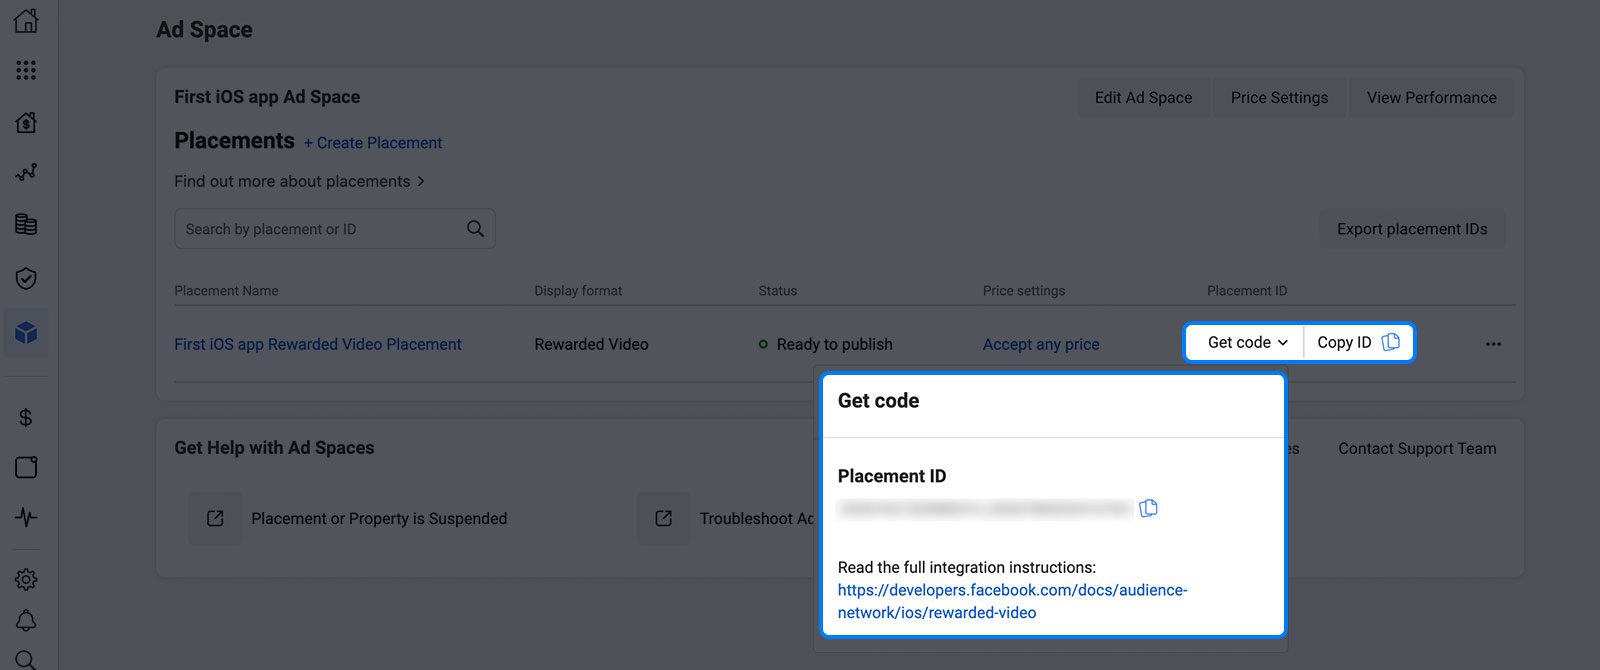Open the square note icon in sidebar
The height and width of the screenshot is (670, 1600).
click(26, 467)
